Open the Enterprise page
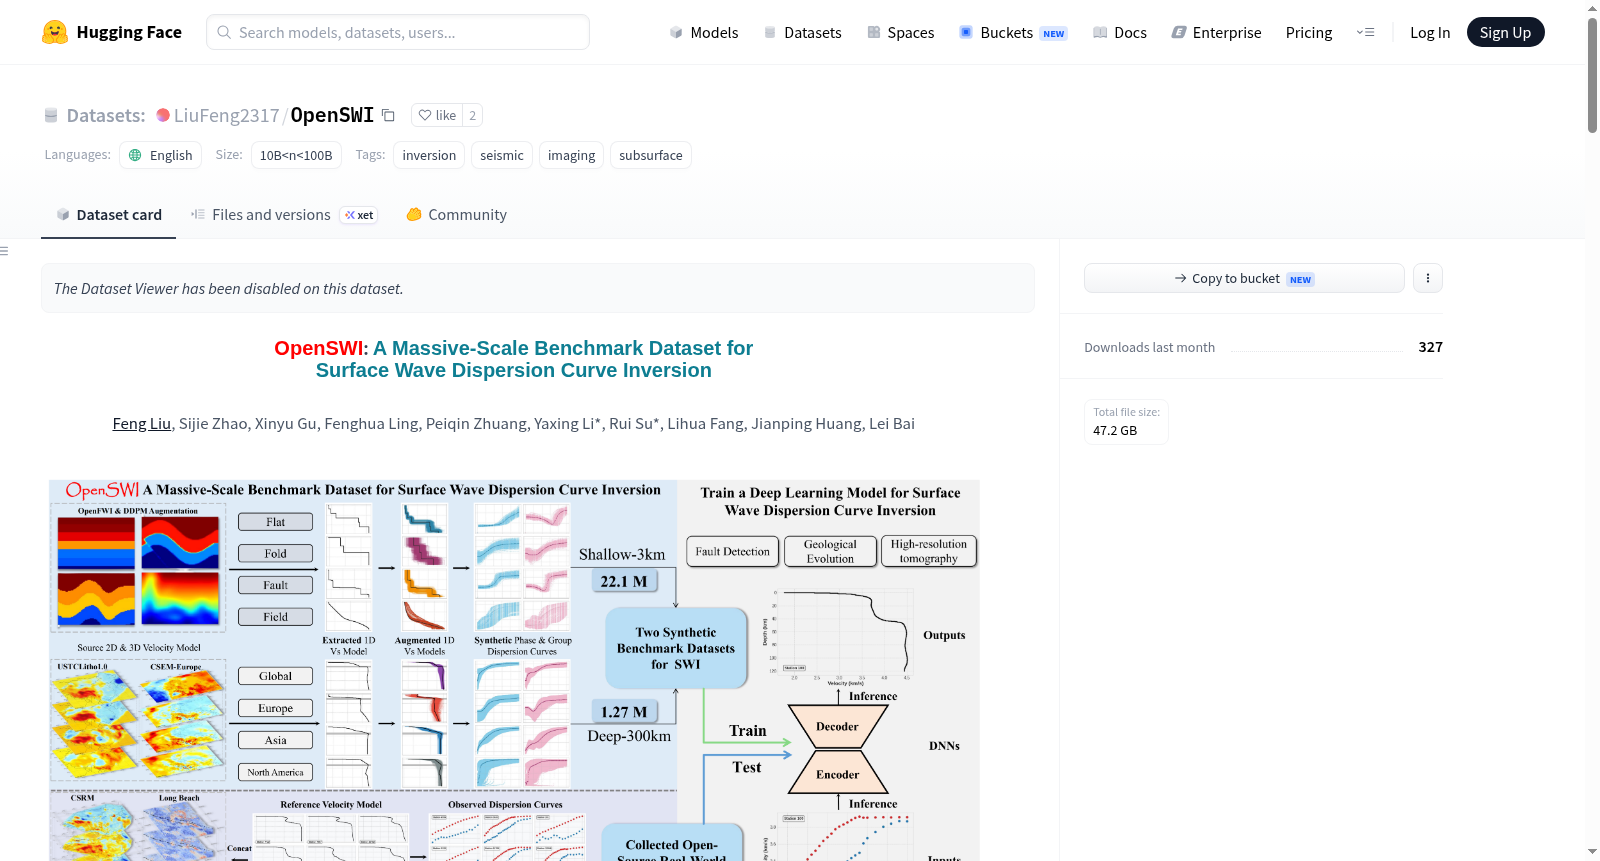The image size is (1600, 861). pyautogui.click(x=1216, y=32)
